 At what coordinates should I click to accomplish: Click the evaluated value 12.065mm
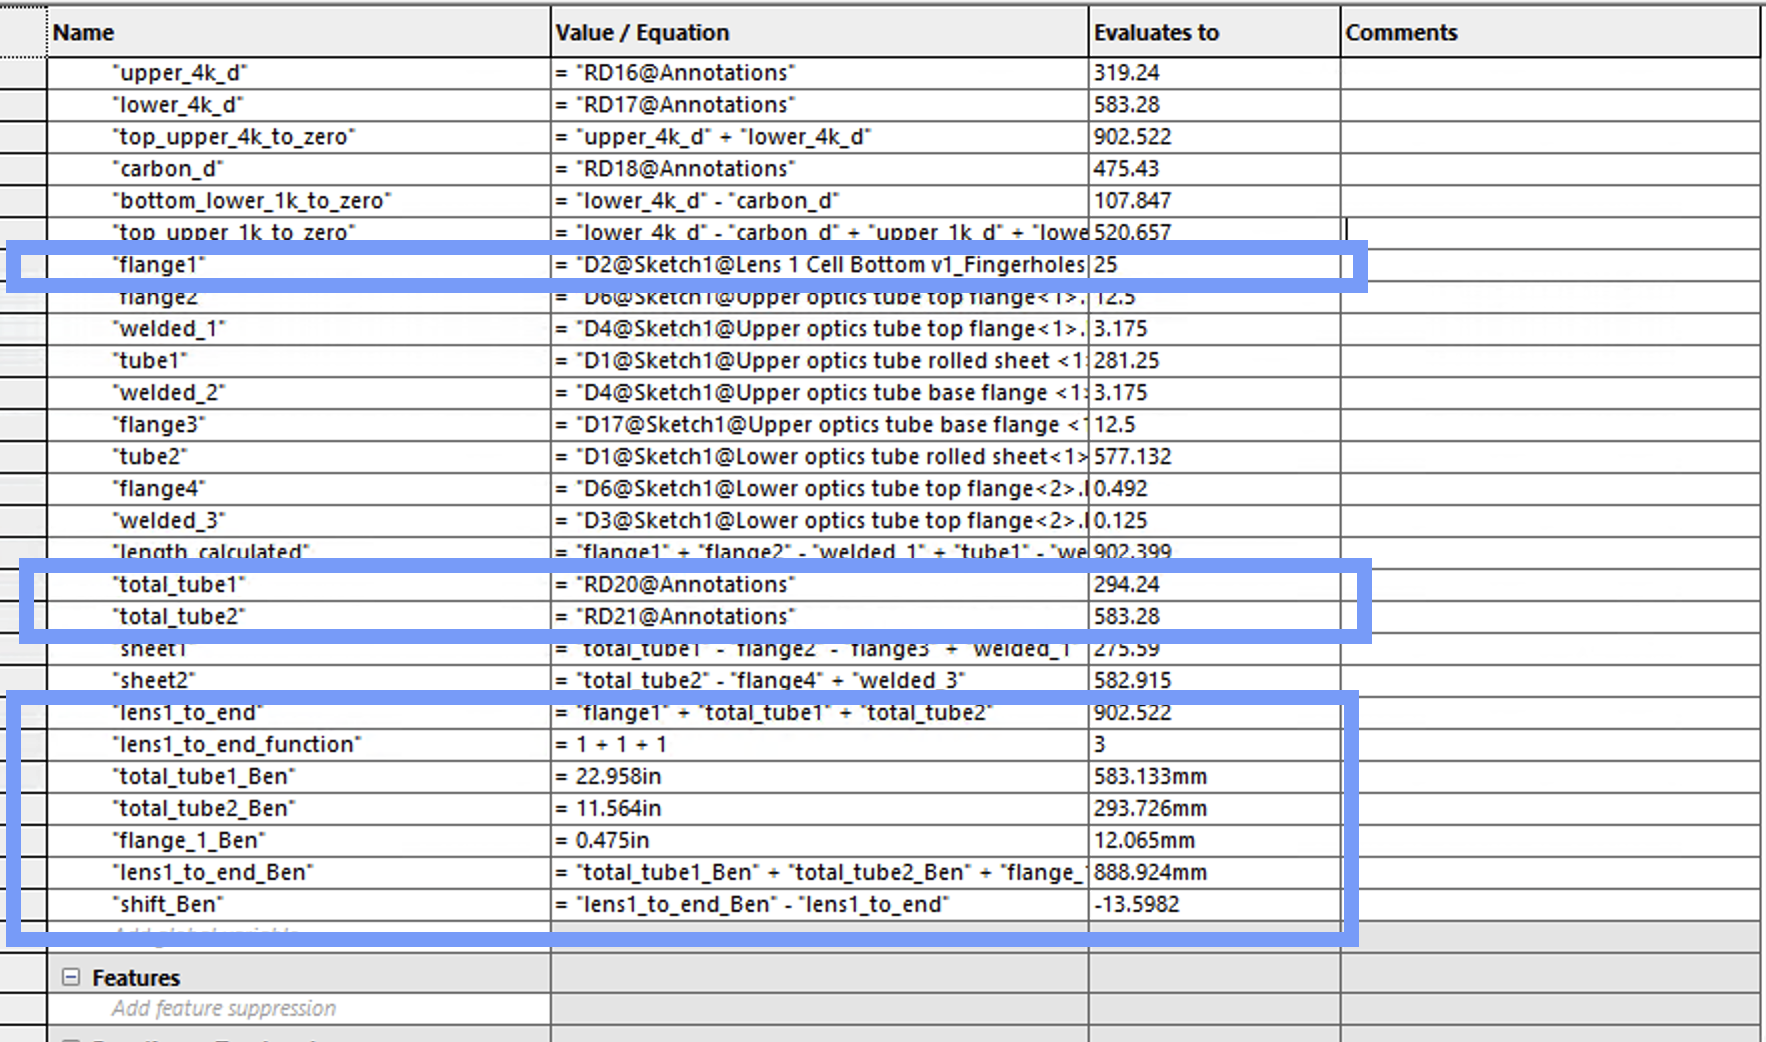tap(1144, 841)
